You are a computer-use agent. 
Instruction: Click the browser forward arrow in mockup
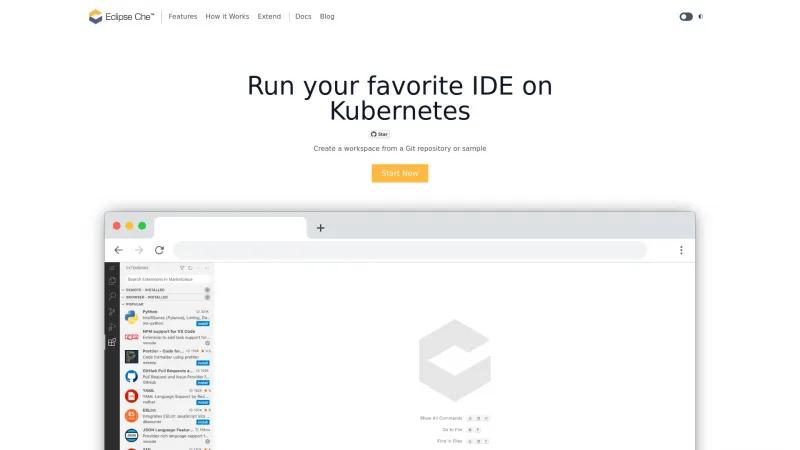click(139, 250)
